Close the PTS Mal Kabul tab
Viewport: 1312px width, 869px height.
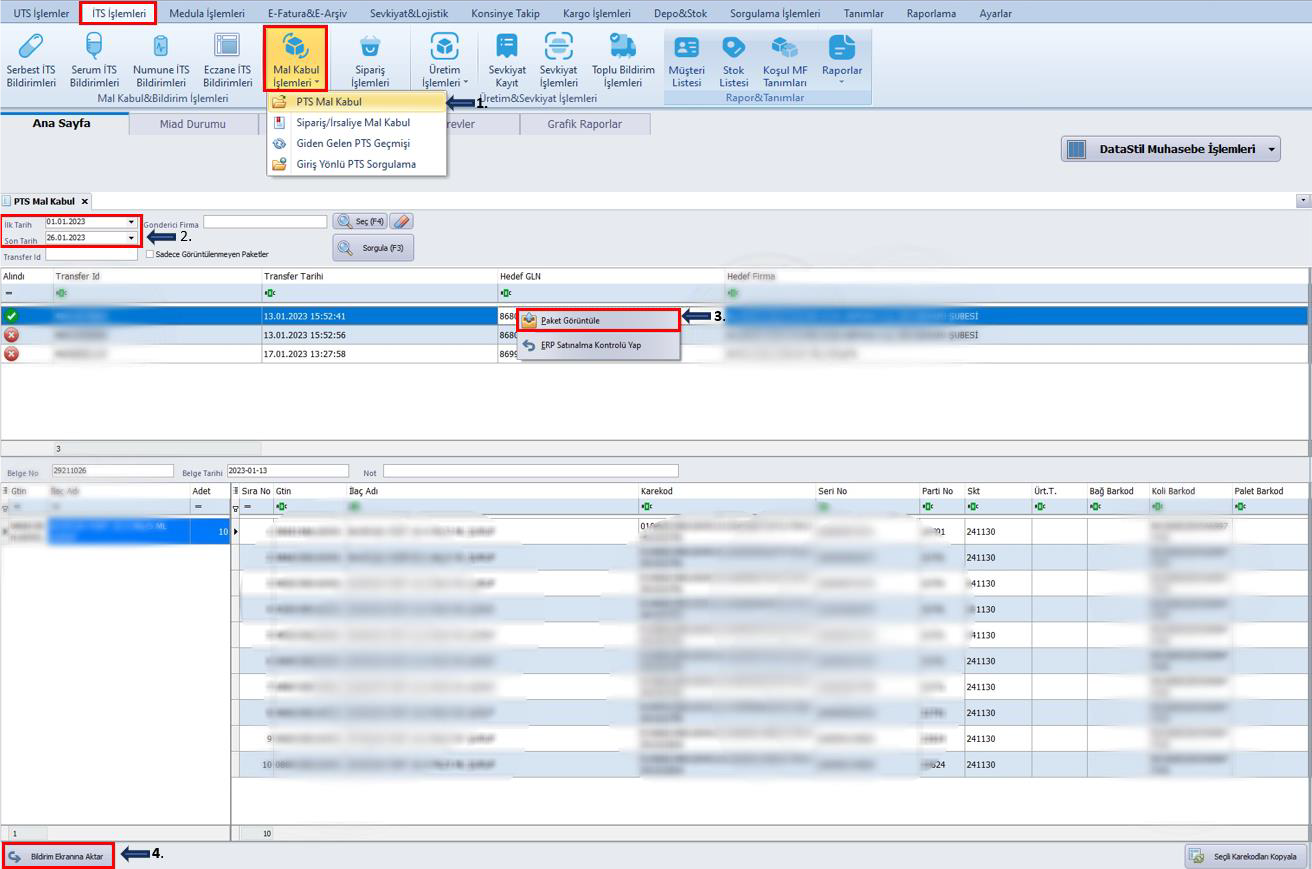pyautogui.click(x=85, y=201)
